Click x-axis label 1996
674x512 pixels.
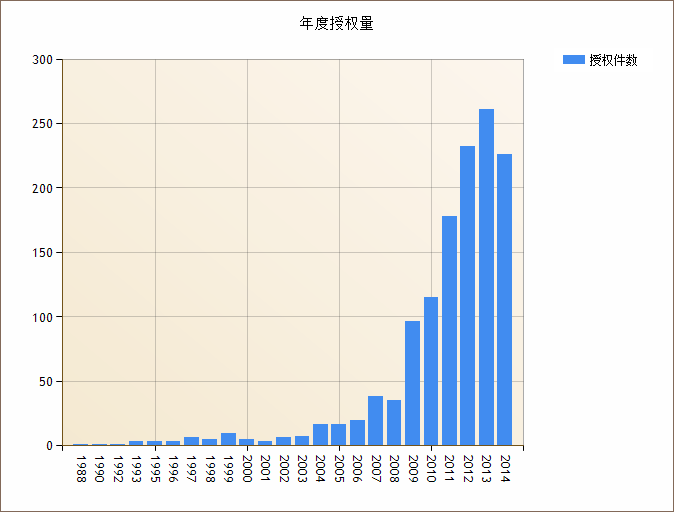coord(173,469)
